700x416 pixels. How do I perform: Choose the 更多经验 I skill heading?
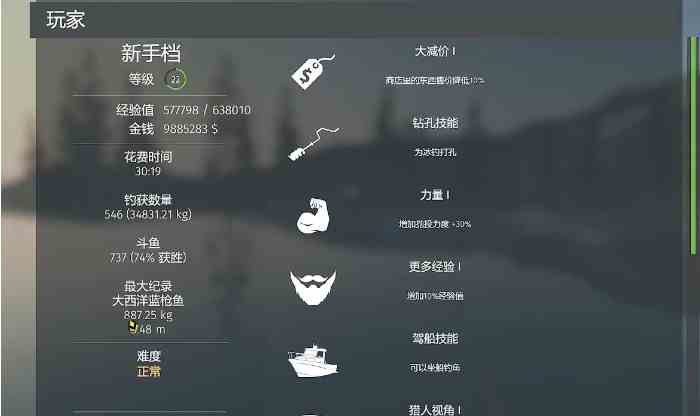[435, 266]
